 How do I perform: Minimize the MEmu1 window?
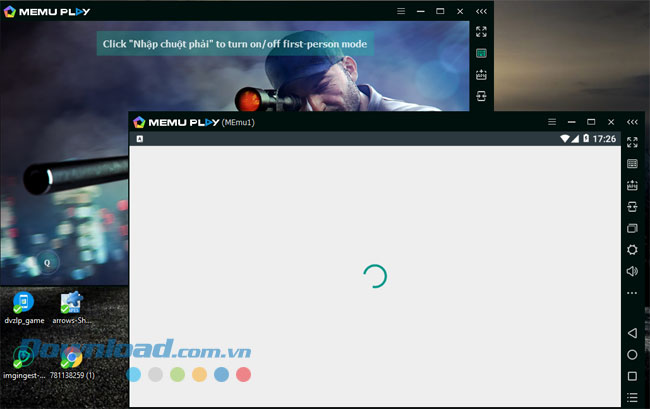572,122
